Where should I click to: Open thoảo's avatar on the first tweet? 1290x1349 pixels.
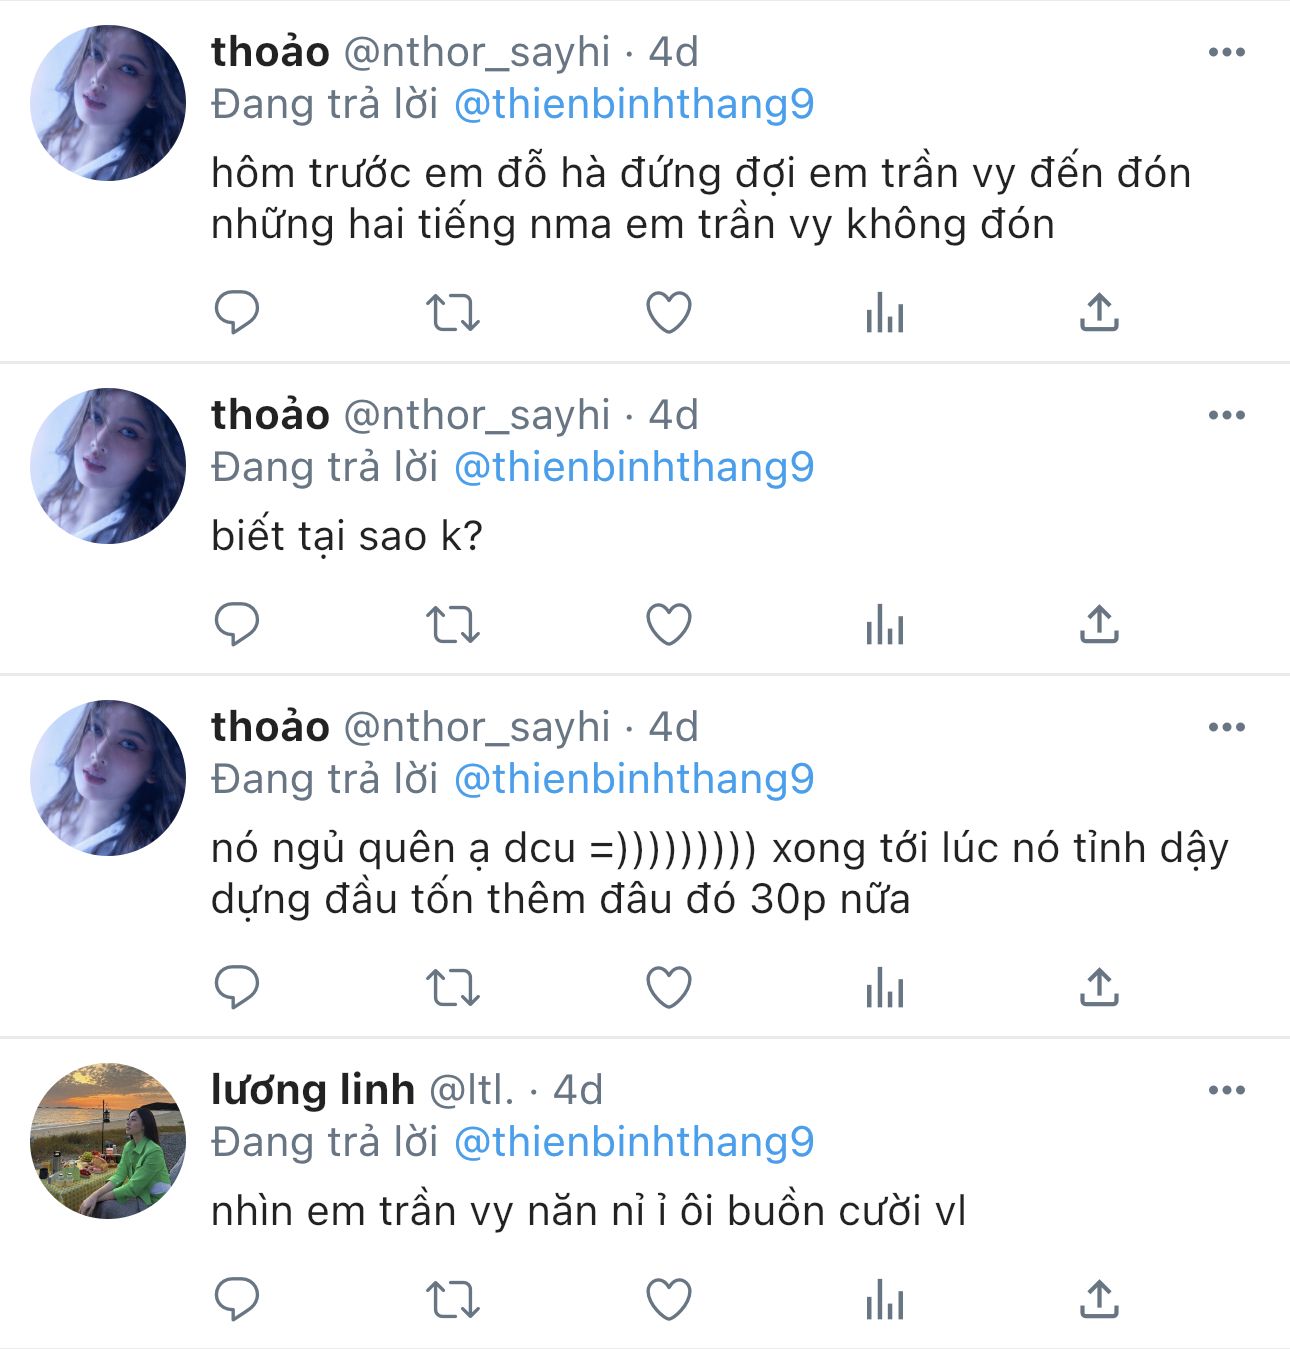tap(108, 103)
